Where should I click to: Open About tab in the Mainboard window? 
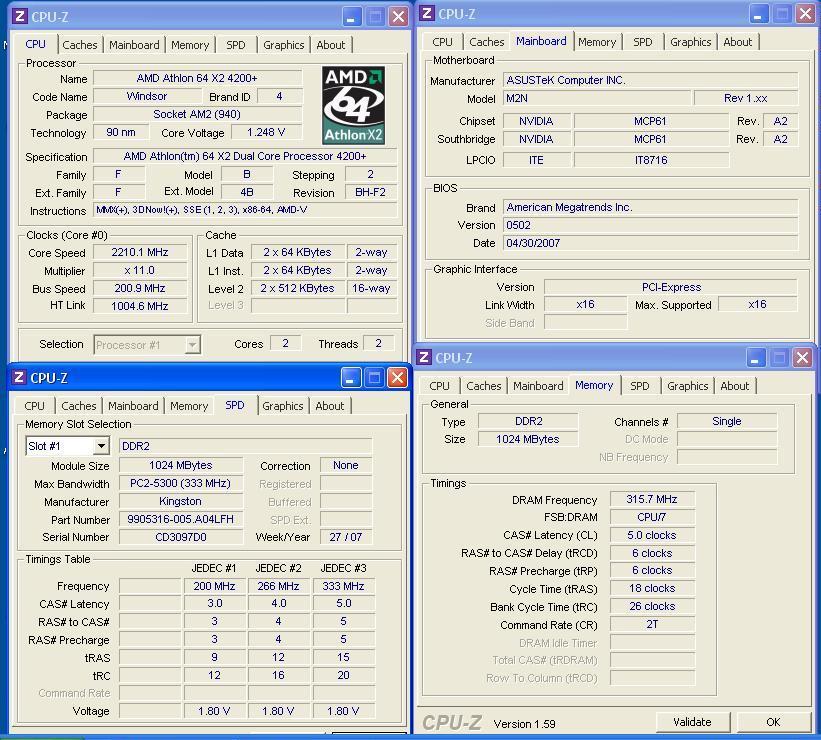[737, 42]
